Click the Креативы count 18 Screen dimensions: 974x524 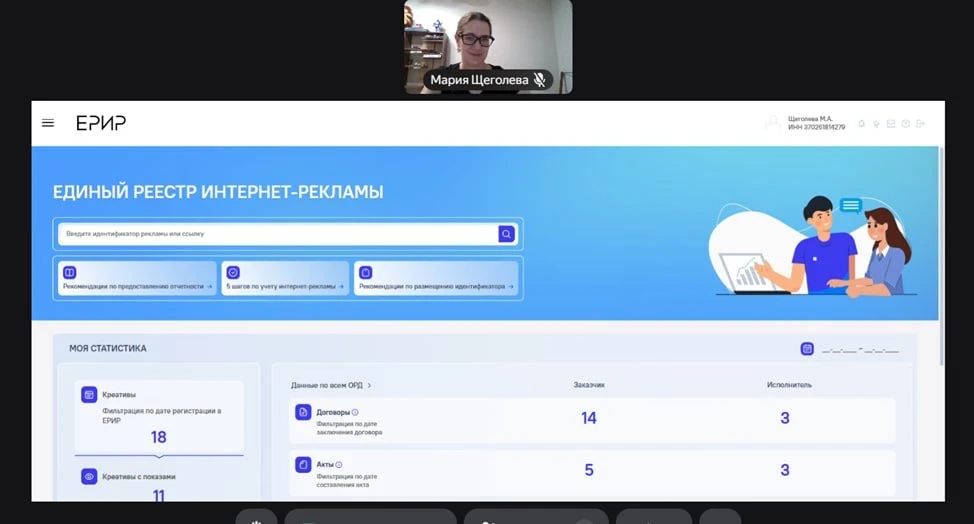pos(158,437)
